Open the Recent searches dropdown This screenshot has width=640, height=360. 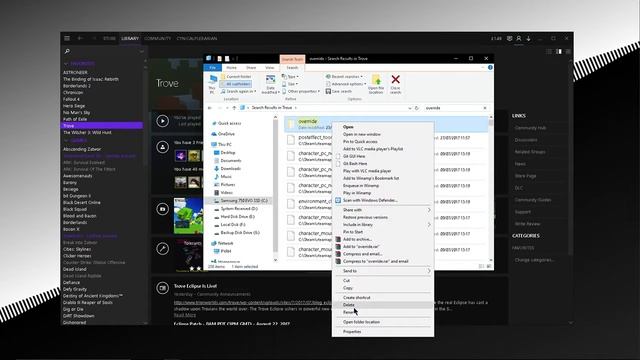[344, 77]
